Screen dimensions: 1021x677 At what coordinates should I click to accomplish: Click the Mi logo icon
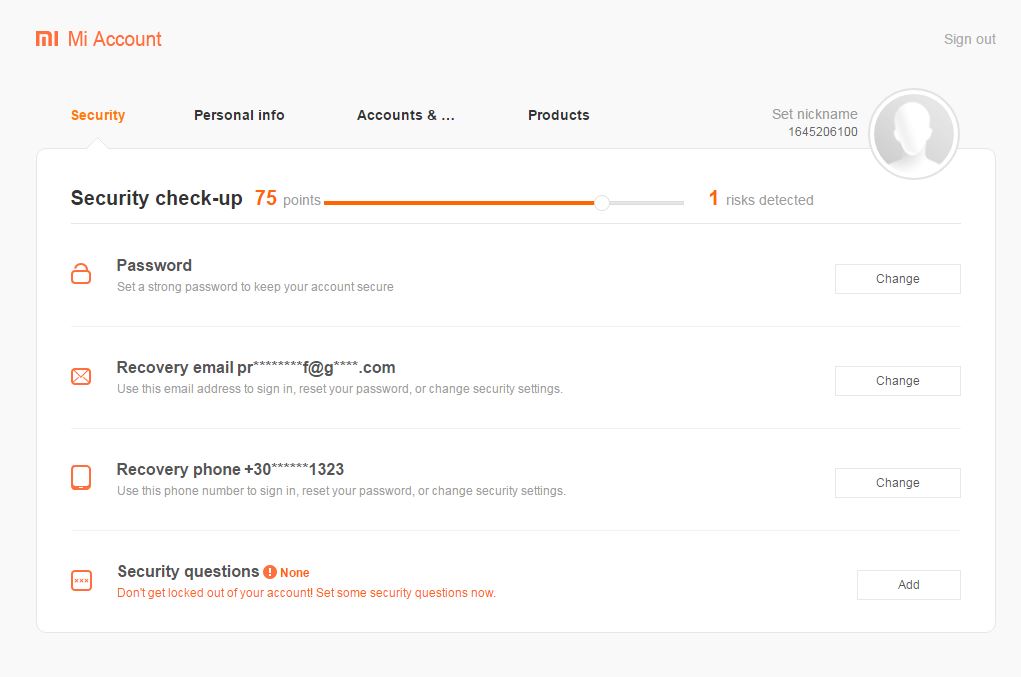point(47,39)
